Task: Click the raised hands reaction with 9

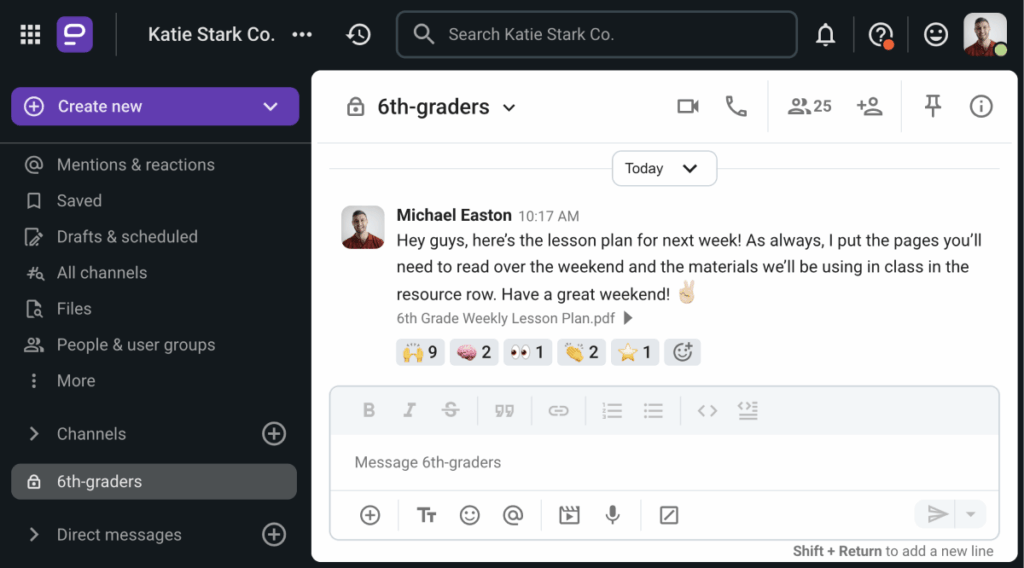Action: click(420, 352)
